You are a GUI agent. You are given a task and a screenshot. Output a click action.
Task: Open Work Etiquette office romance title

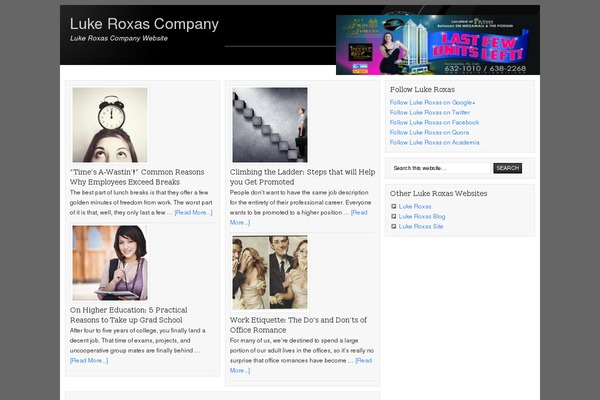coord(298,325)
